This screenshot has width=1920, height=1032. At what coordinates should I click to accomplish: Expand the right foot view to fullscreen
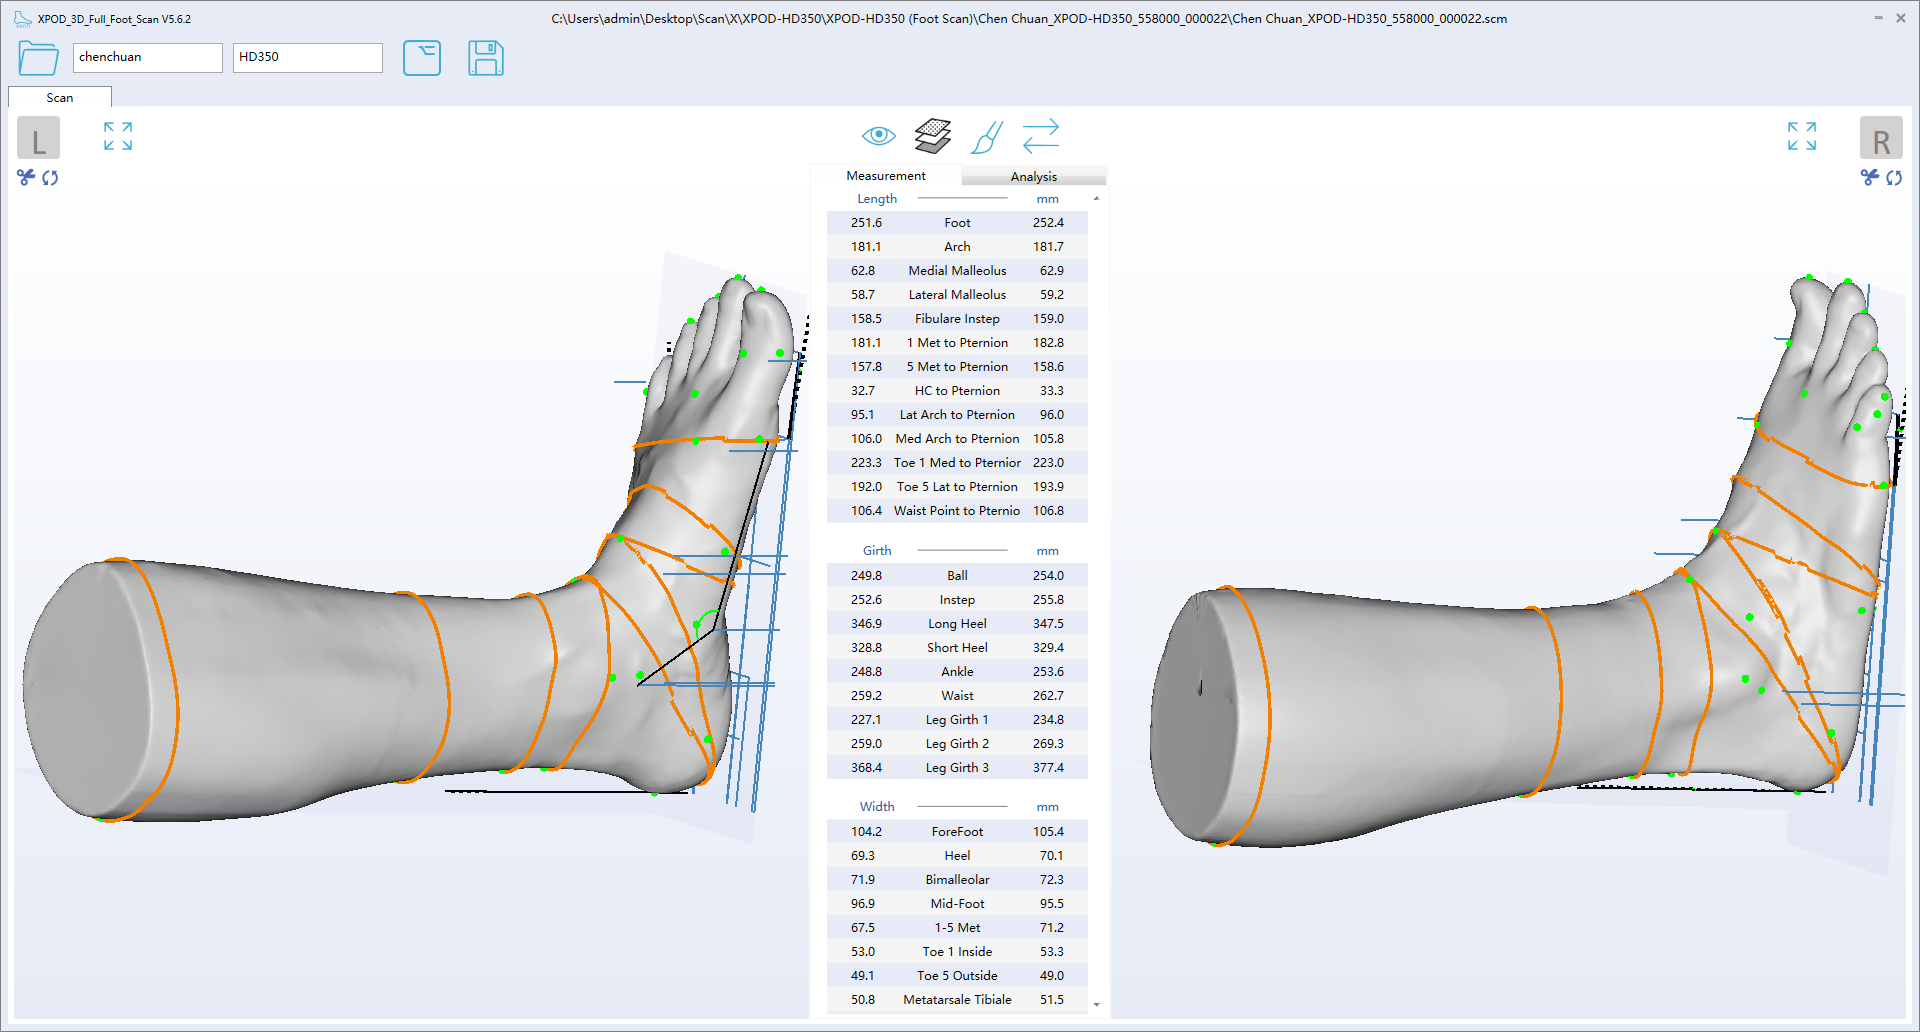coord(1801,136)
